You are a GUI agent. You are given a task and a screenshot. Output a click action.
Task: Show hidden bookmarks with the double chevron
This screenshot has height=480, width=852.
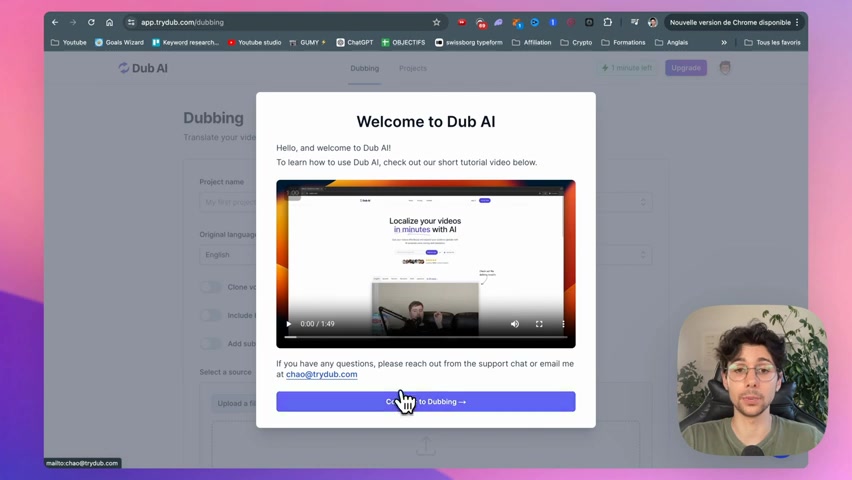[x=724, y=42]
